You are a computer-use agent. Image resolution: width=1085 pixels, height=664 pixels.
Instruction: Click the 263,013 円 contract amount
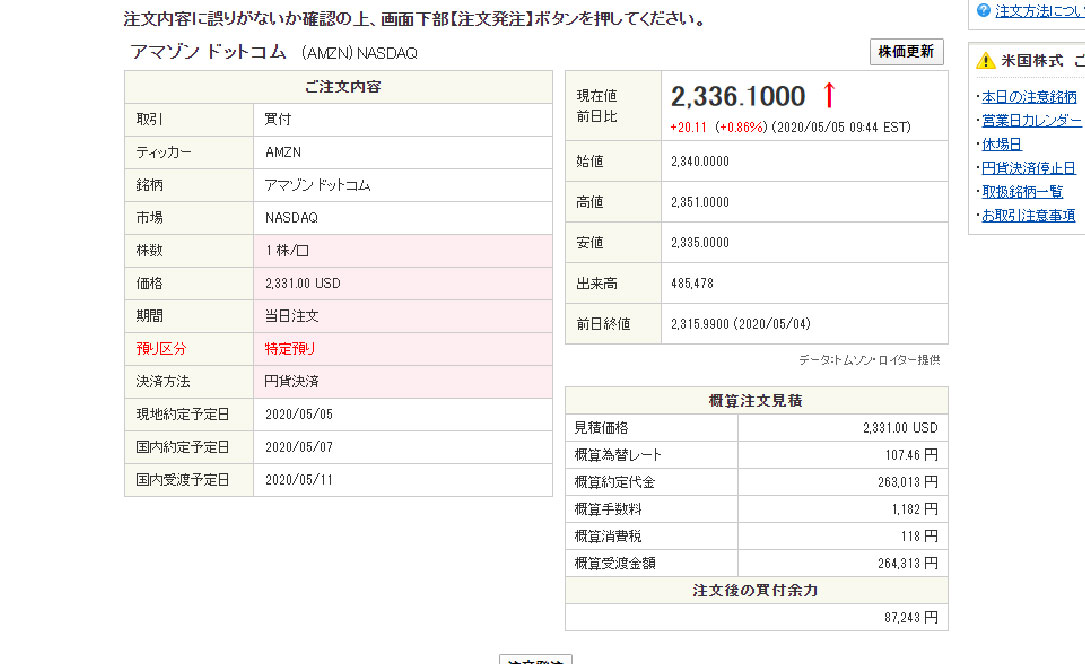coord(908,482)
